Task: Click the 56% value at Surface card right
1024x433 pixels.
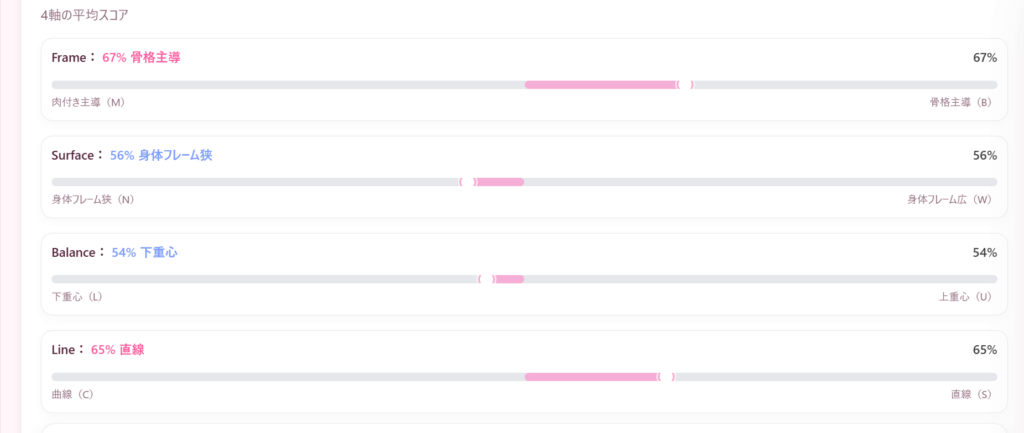Action: click(984, 155)
